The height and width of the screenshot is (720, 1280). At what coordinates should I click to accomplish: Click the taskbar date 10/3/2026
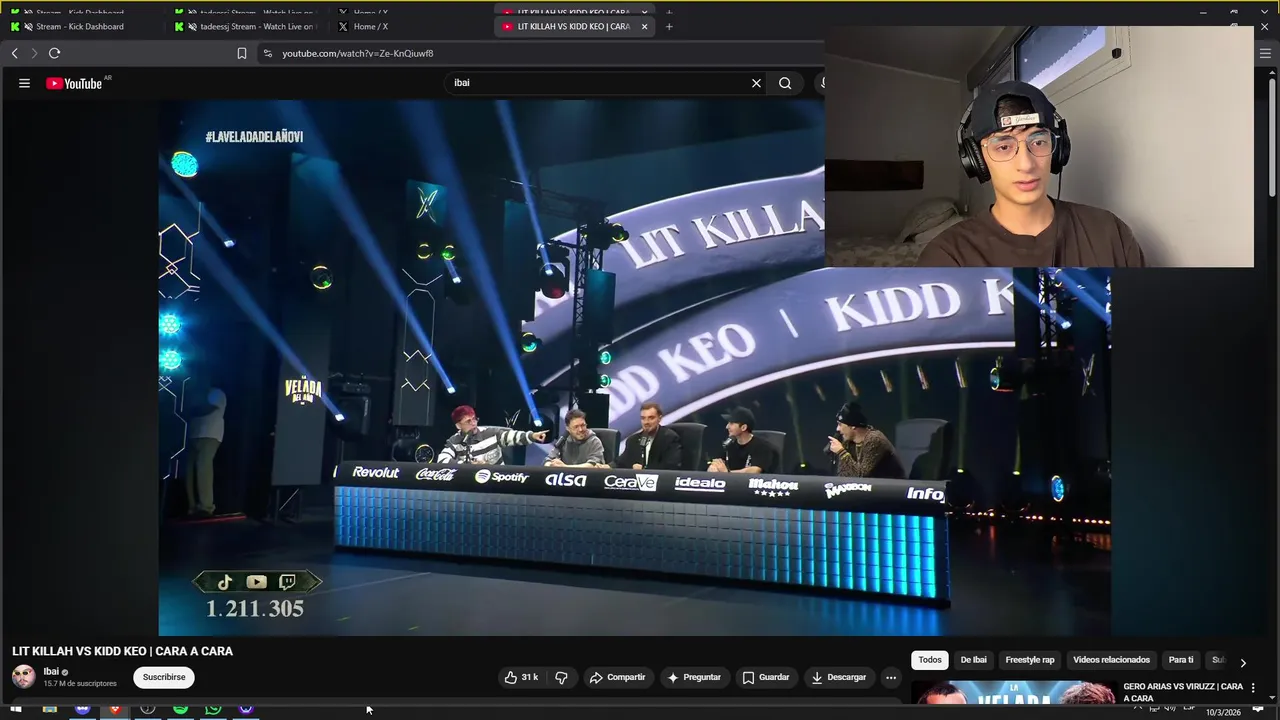tap(1222, 713)
